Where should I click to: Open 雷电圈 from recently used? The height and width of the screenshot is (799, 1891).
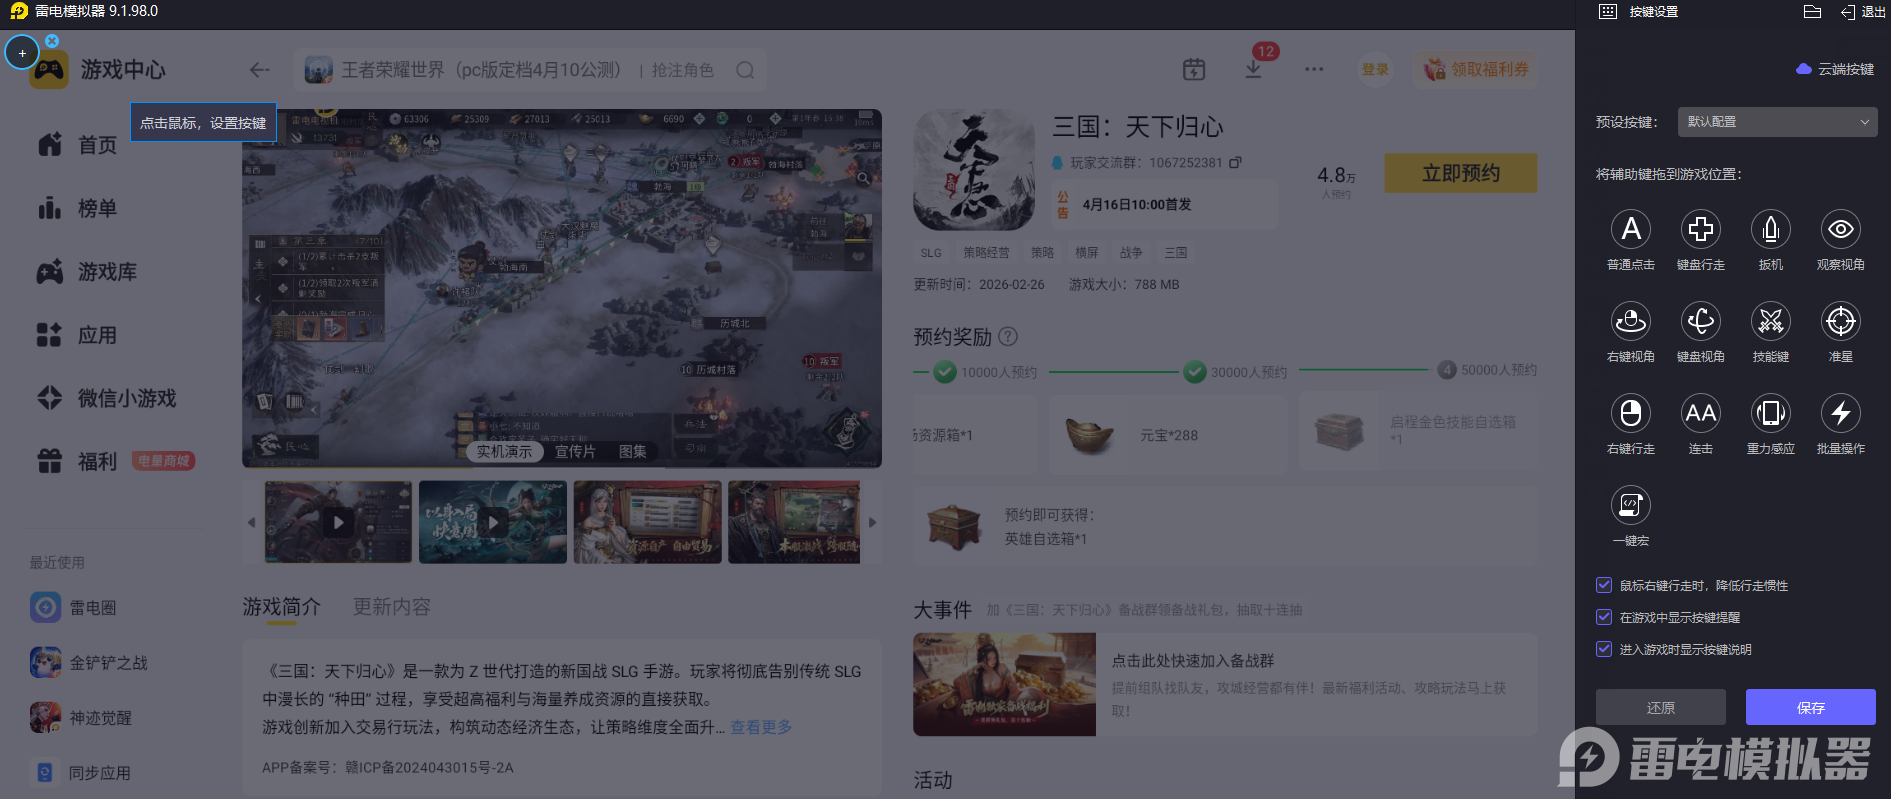[x=74, y=607]
